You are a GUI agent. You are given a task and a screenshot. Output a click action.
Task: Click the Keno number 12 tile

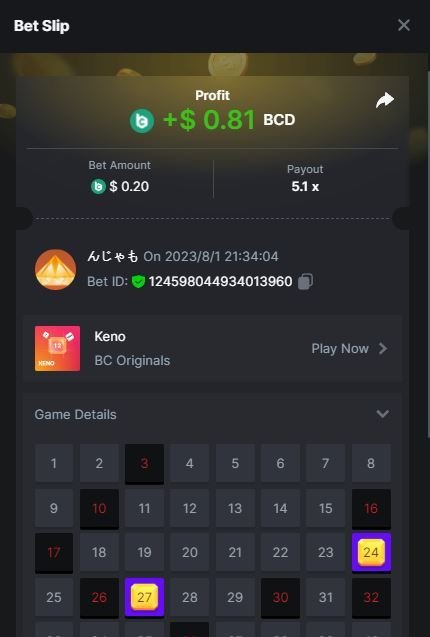[x=190, y=508]
